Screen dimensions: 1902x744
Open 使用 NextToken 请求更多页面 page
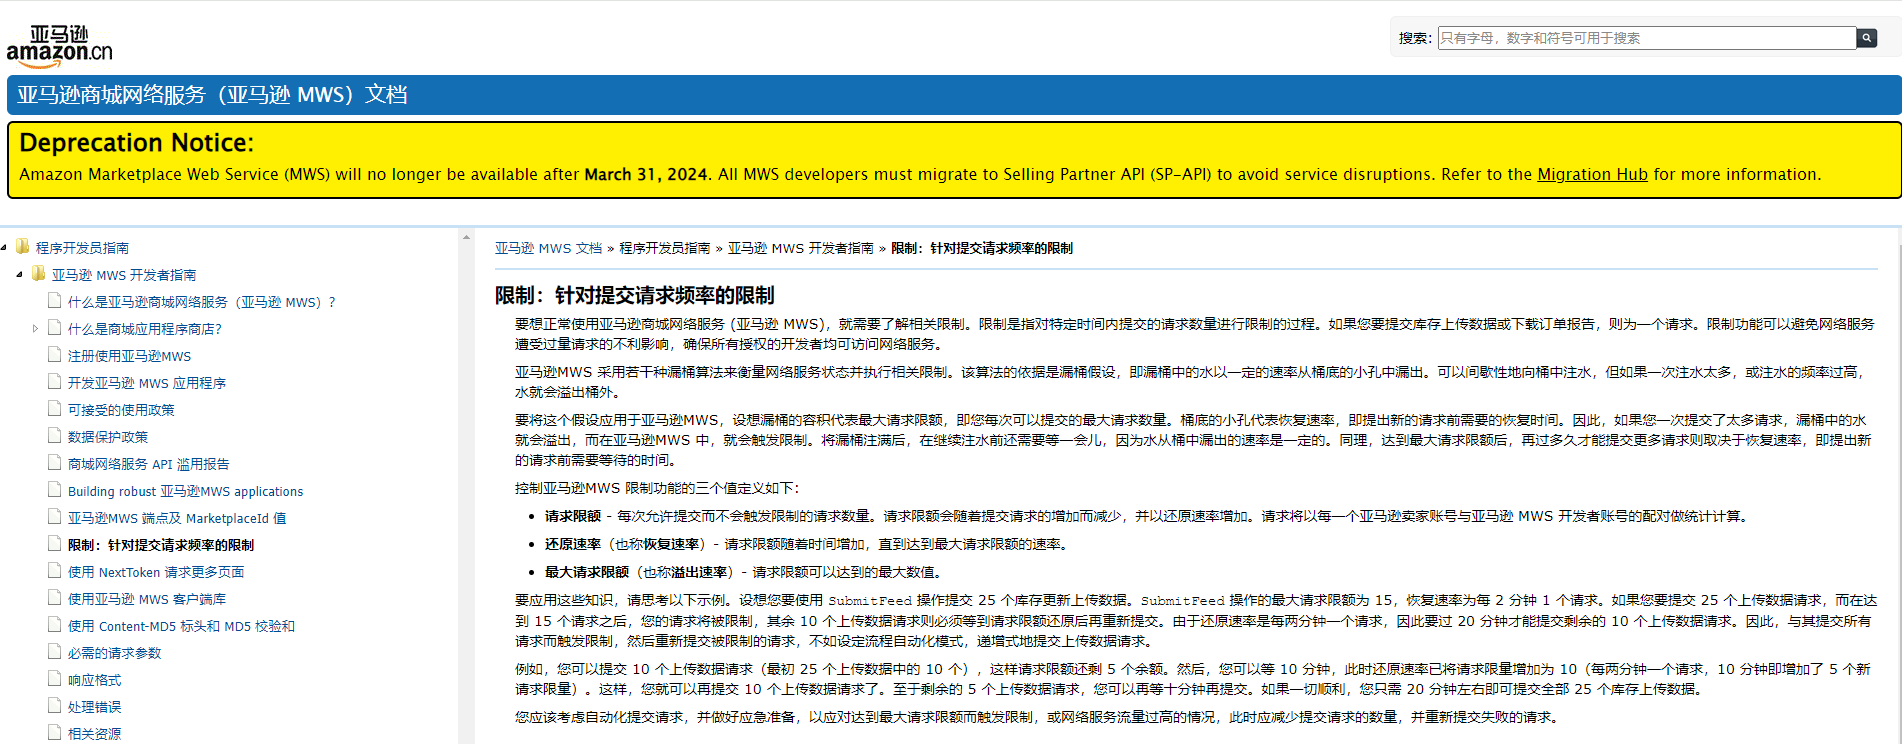click(156, 572)
